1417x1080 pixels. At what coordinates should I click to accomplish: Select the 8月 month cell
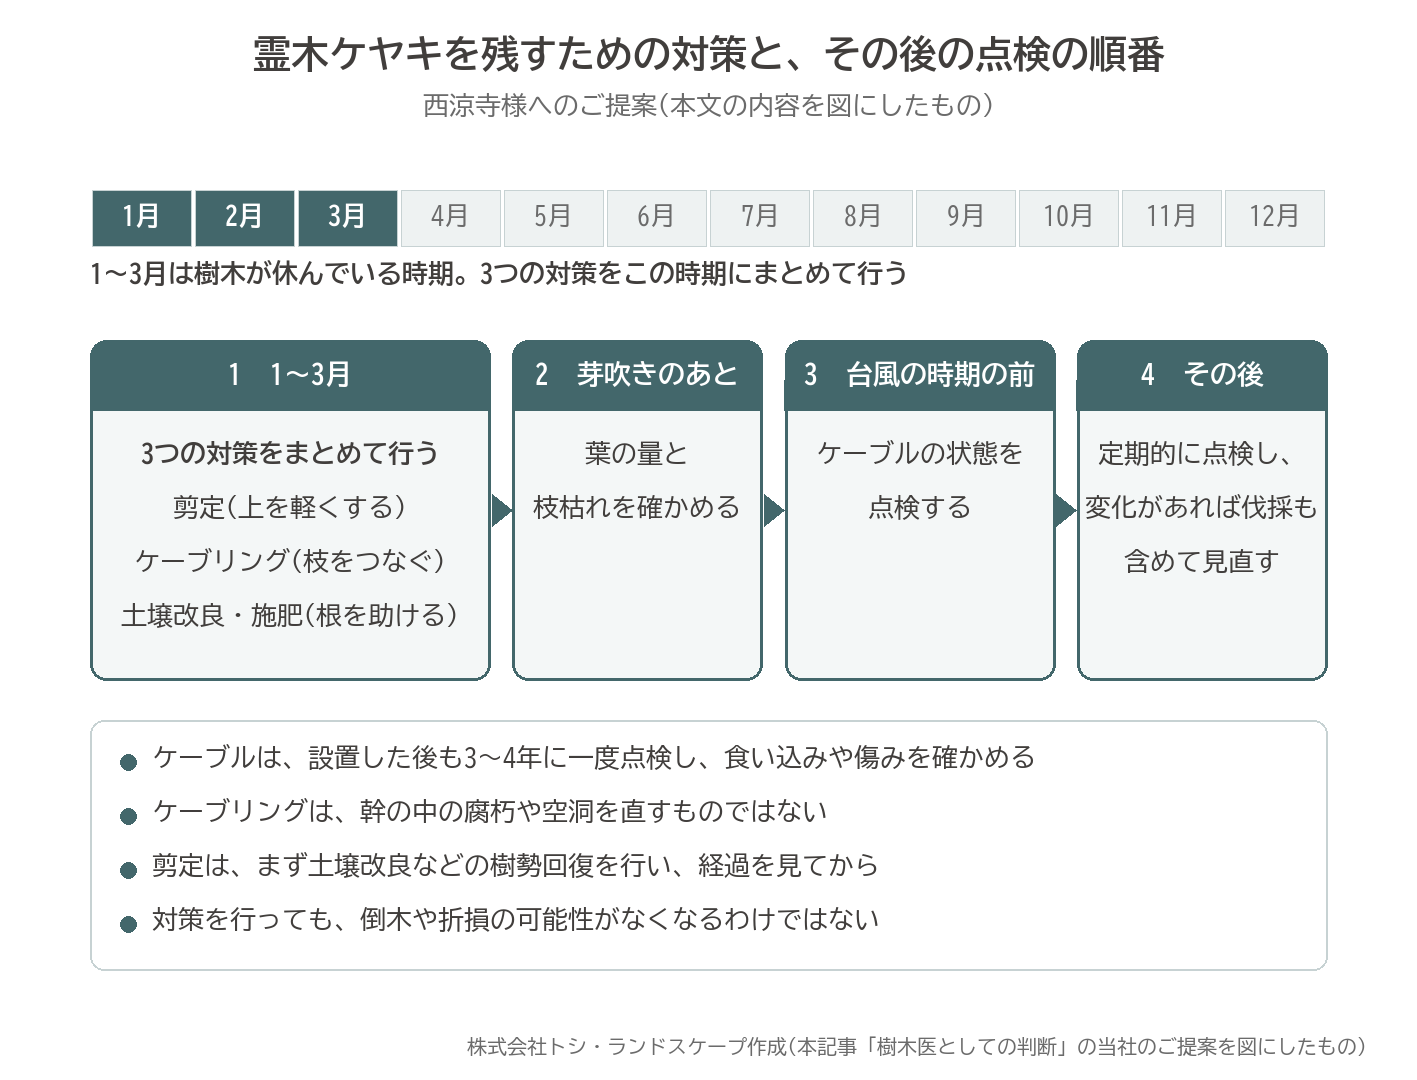point(863,217)
